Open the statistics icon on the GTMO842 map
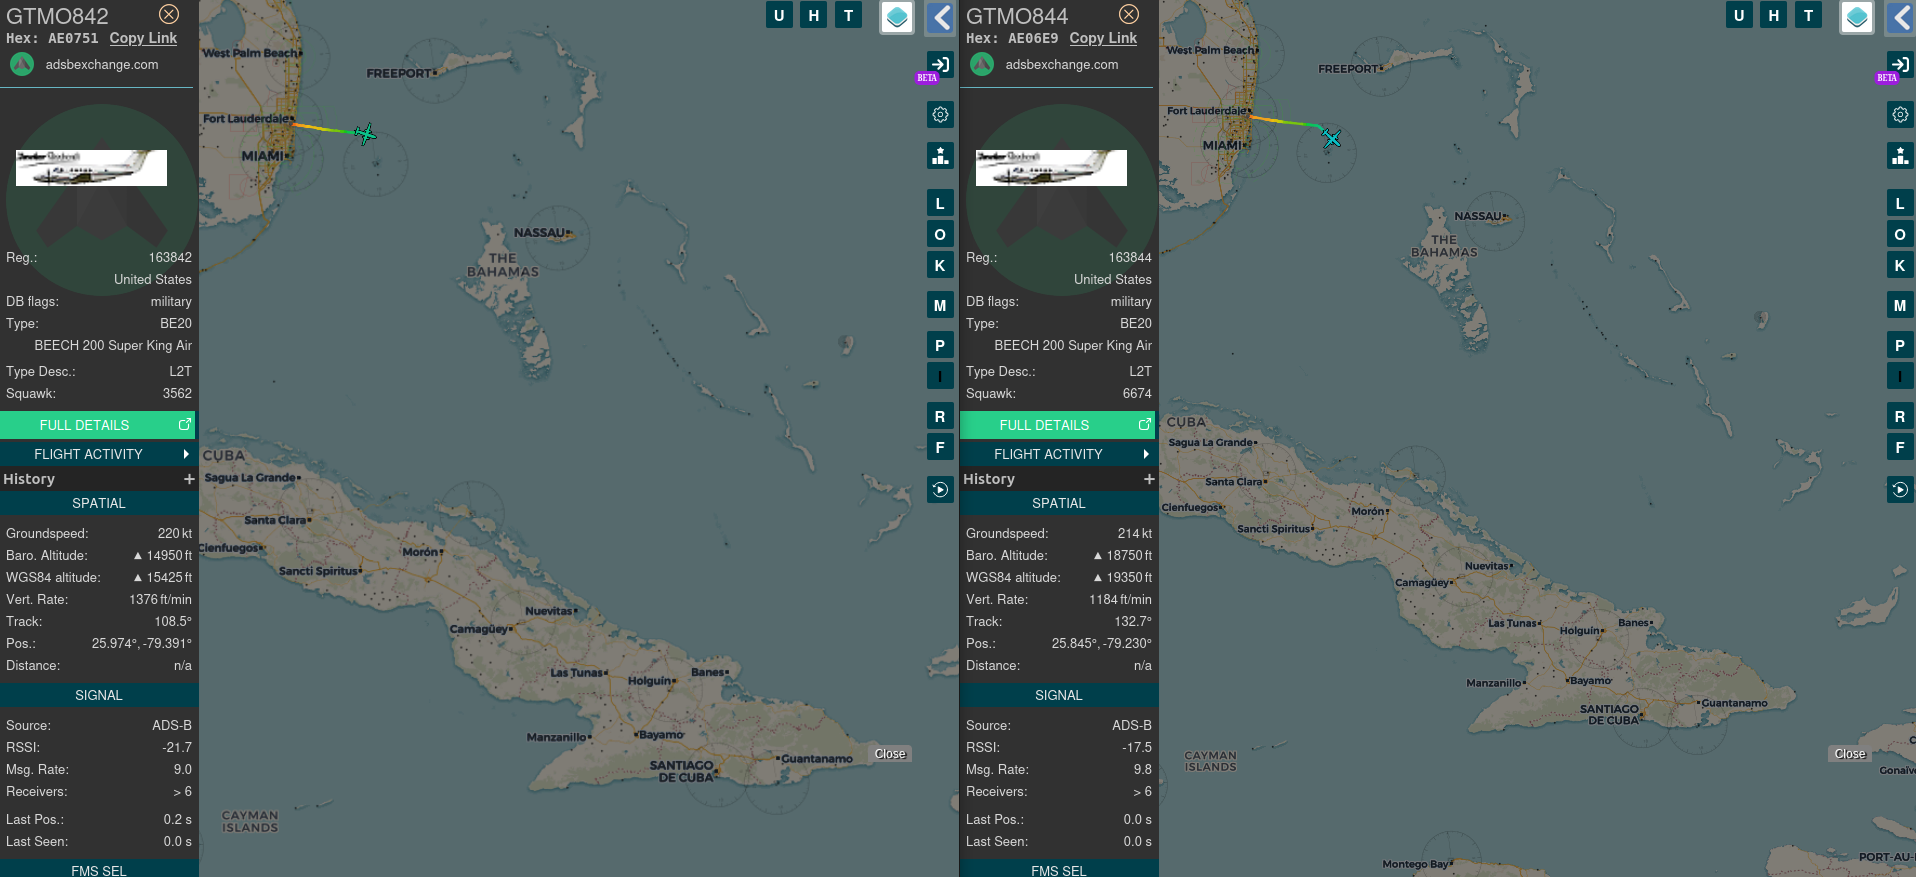The height and width of the screenshot is (877, 1916). (940, 156)
